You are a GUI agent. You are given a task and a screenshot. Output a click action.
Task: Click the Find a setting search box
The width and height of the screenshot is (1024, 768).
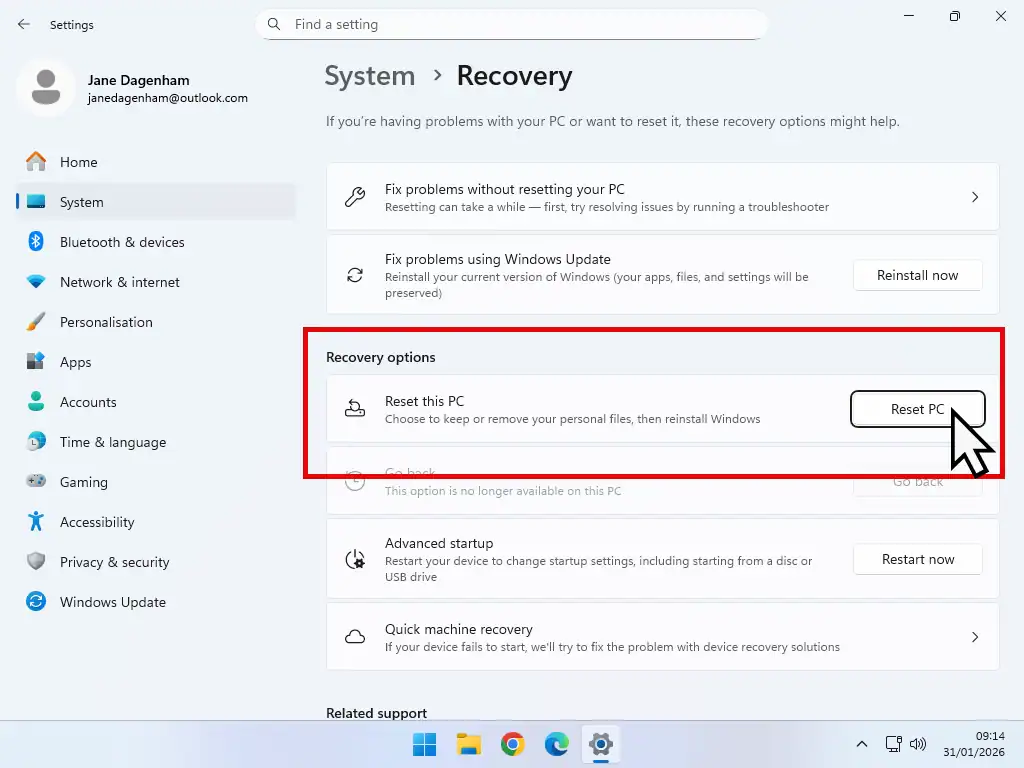(512, 24)
